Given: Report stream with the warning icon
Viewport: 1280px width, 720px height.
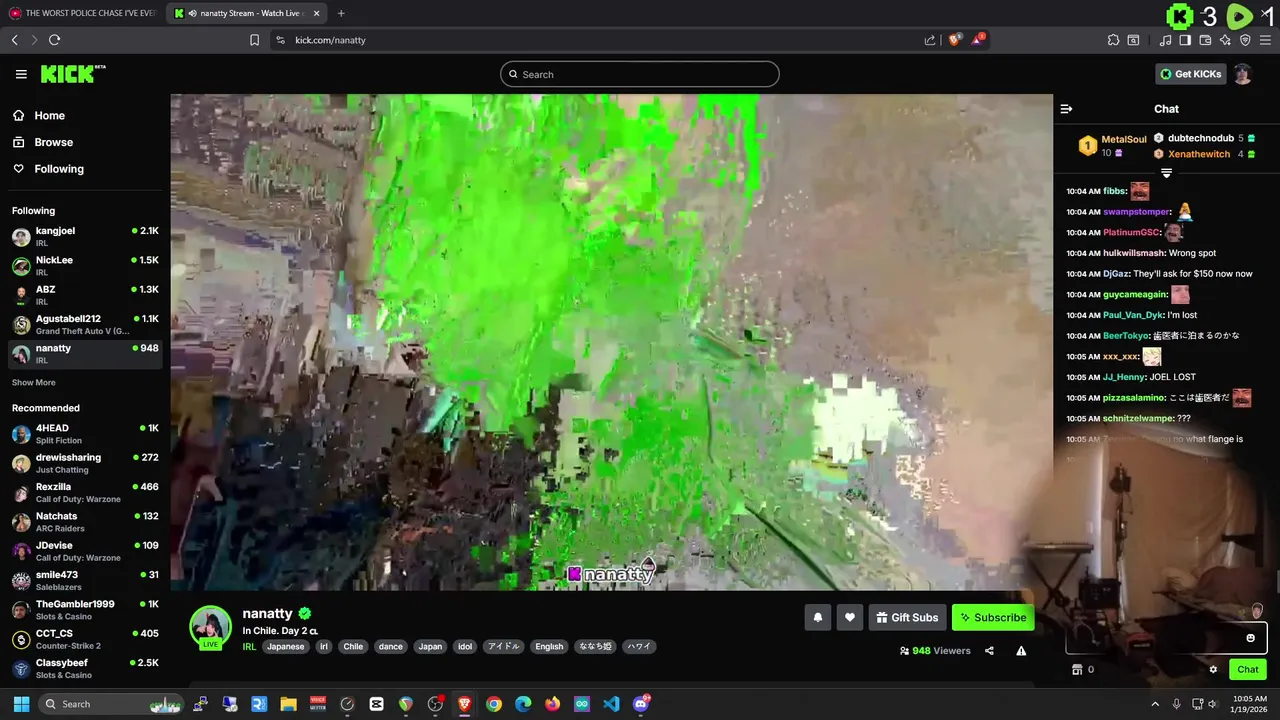Looking at the screenshot, I should [1021, 651].
